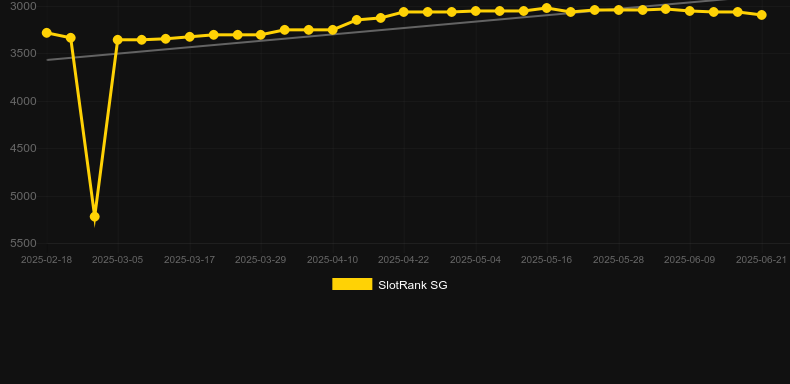This screenshot has width=790, height=384.
Task: Click y-axis label 3500
Action: click(x=24, y=54)
